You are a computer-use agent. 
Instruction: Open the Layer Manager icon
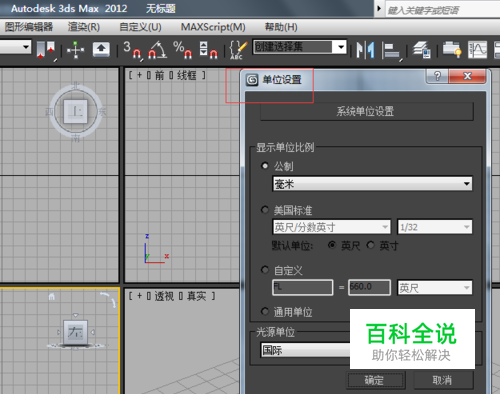pos(421,50)
